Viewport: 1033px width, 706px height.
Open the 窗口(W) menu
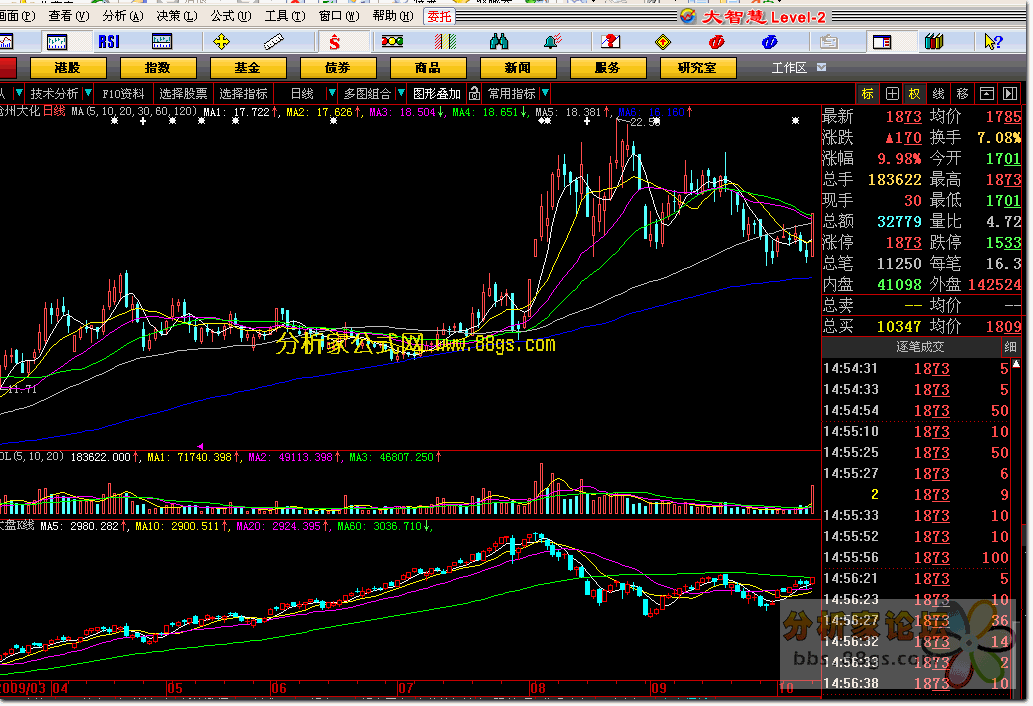339,16
